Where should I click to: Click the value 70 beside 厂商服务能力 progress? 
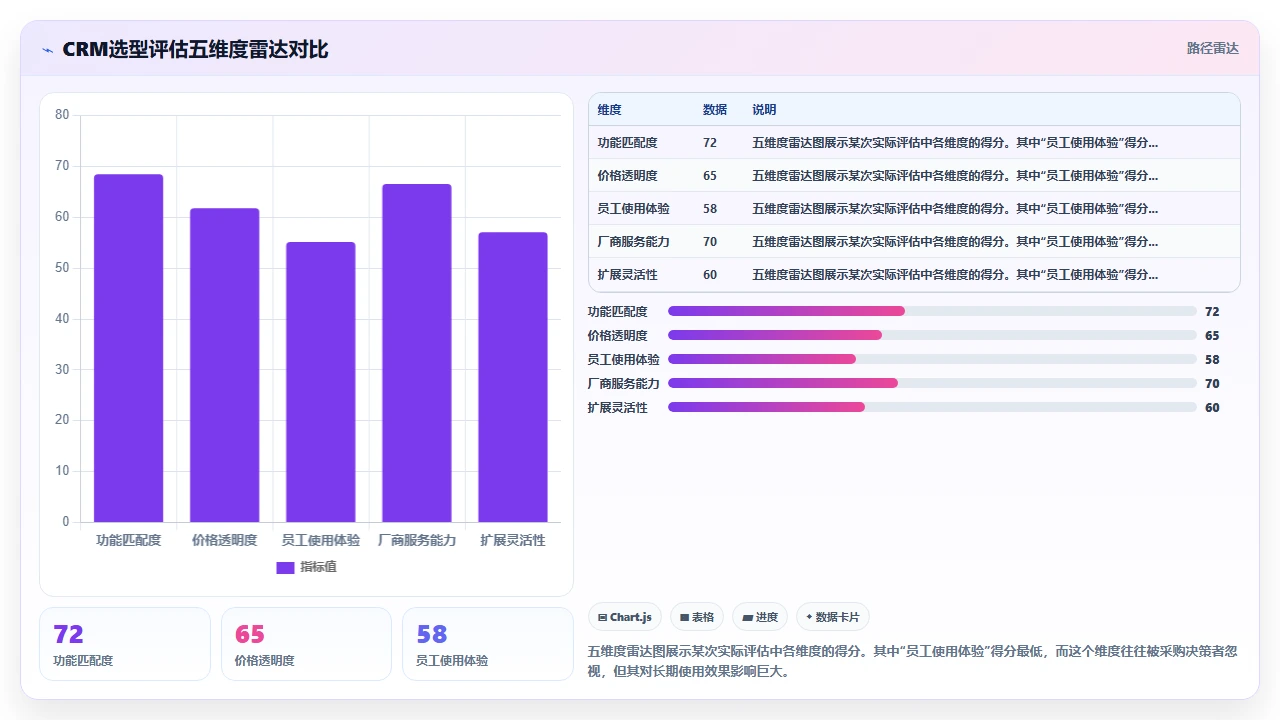[1212, 383]
